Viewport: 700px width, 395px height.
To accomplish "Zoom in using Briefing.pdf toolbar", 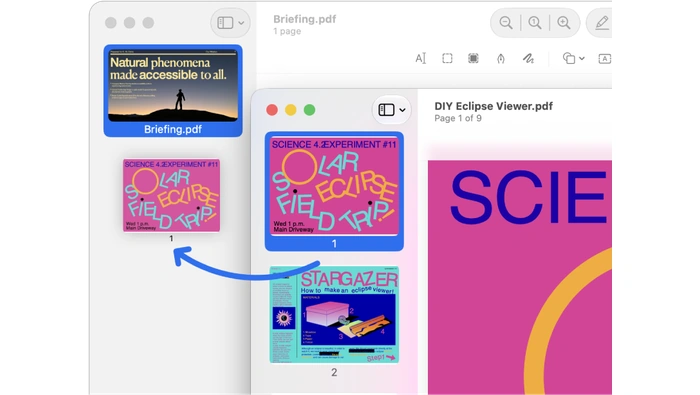I will (x=564, y=23).
